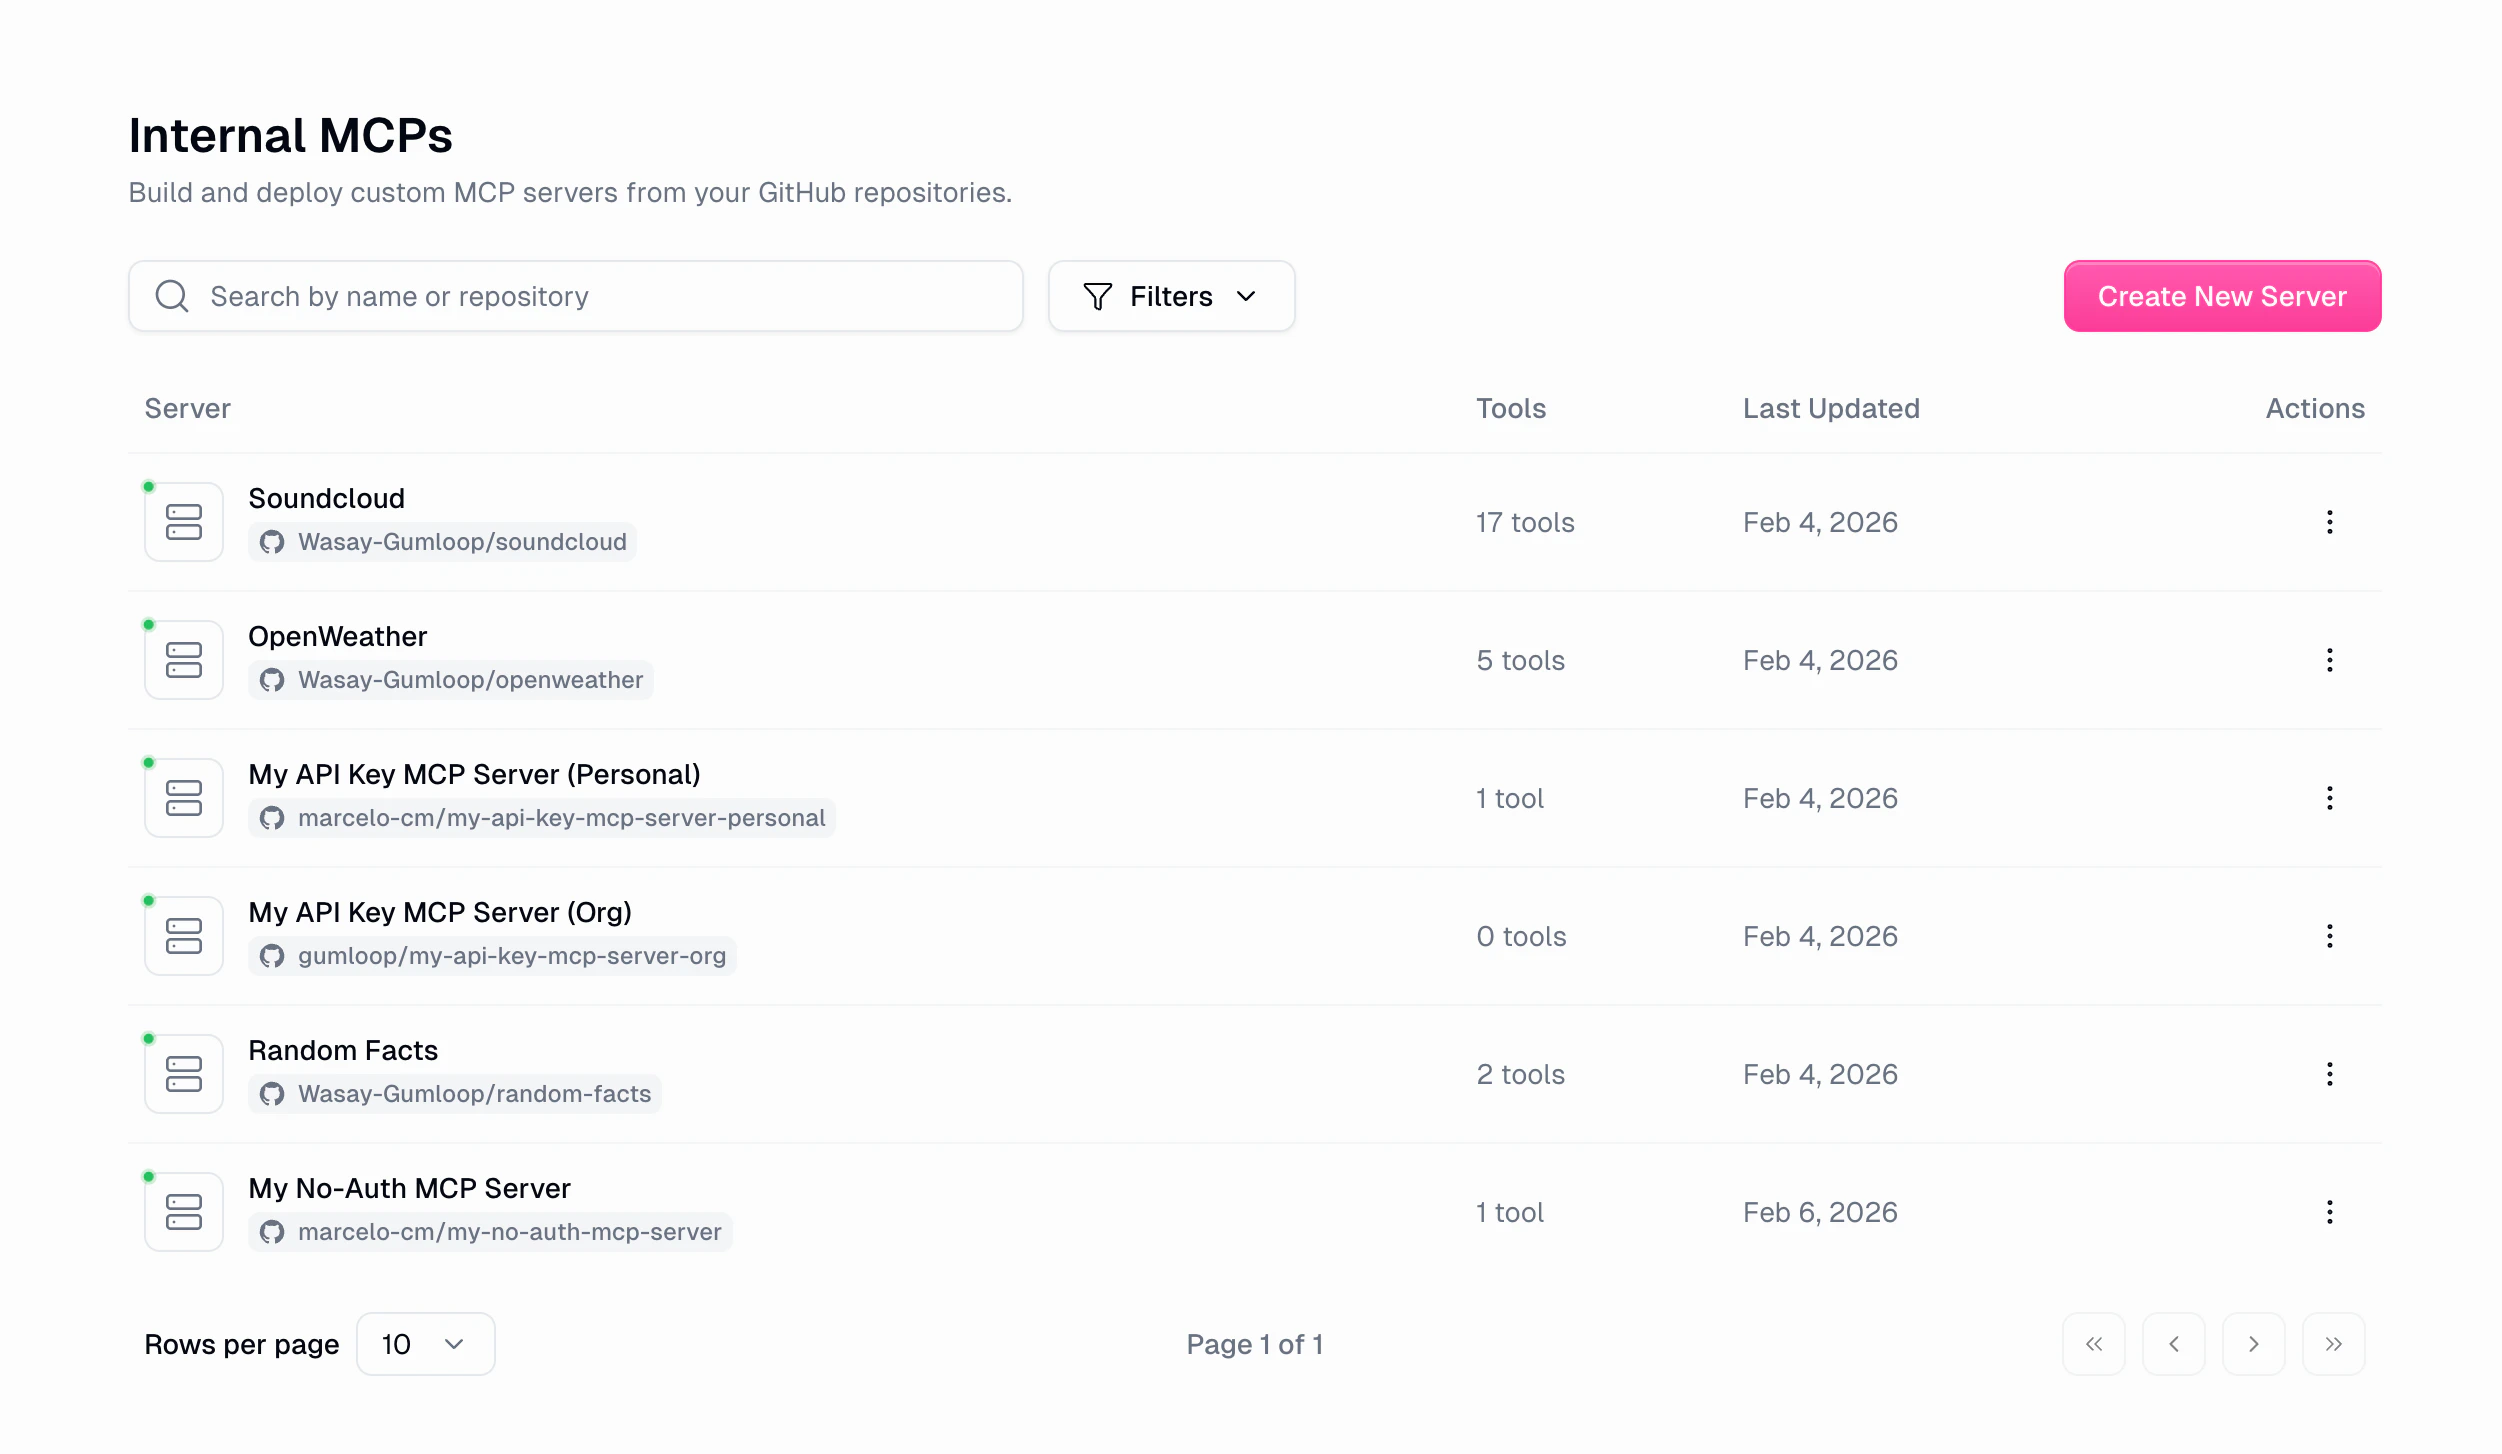This screenshot has width=2502, height=1454.
Task: Open actions menu for OpenWeather server
Action: [2329, 660]
